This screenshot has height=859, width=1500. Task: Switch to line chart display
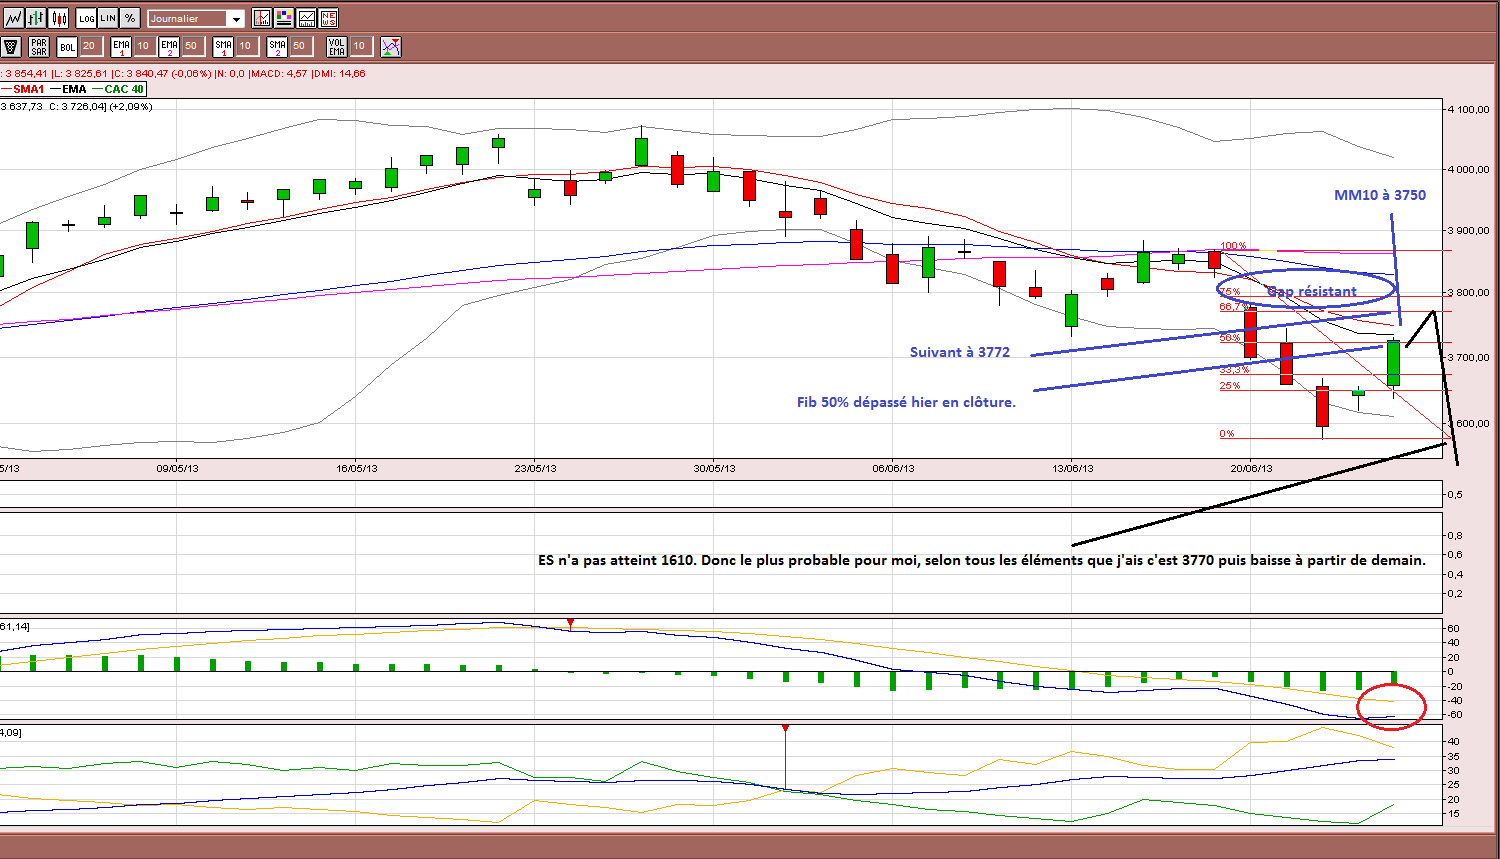(14, 18)
